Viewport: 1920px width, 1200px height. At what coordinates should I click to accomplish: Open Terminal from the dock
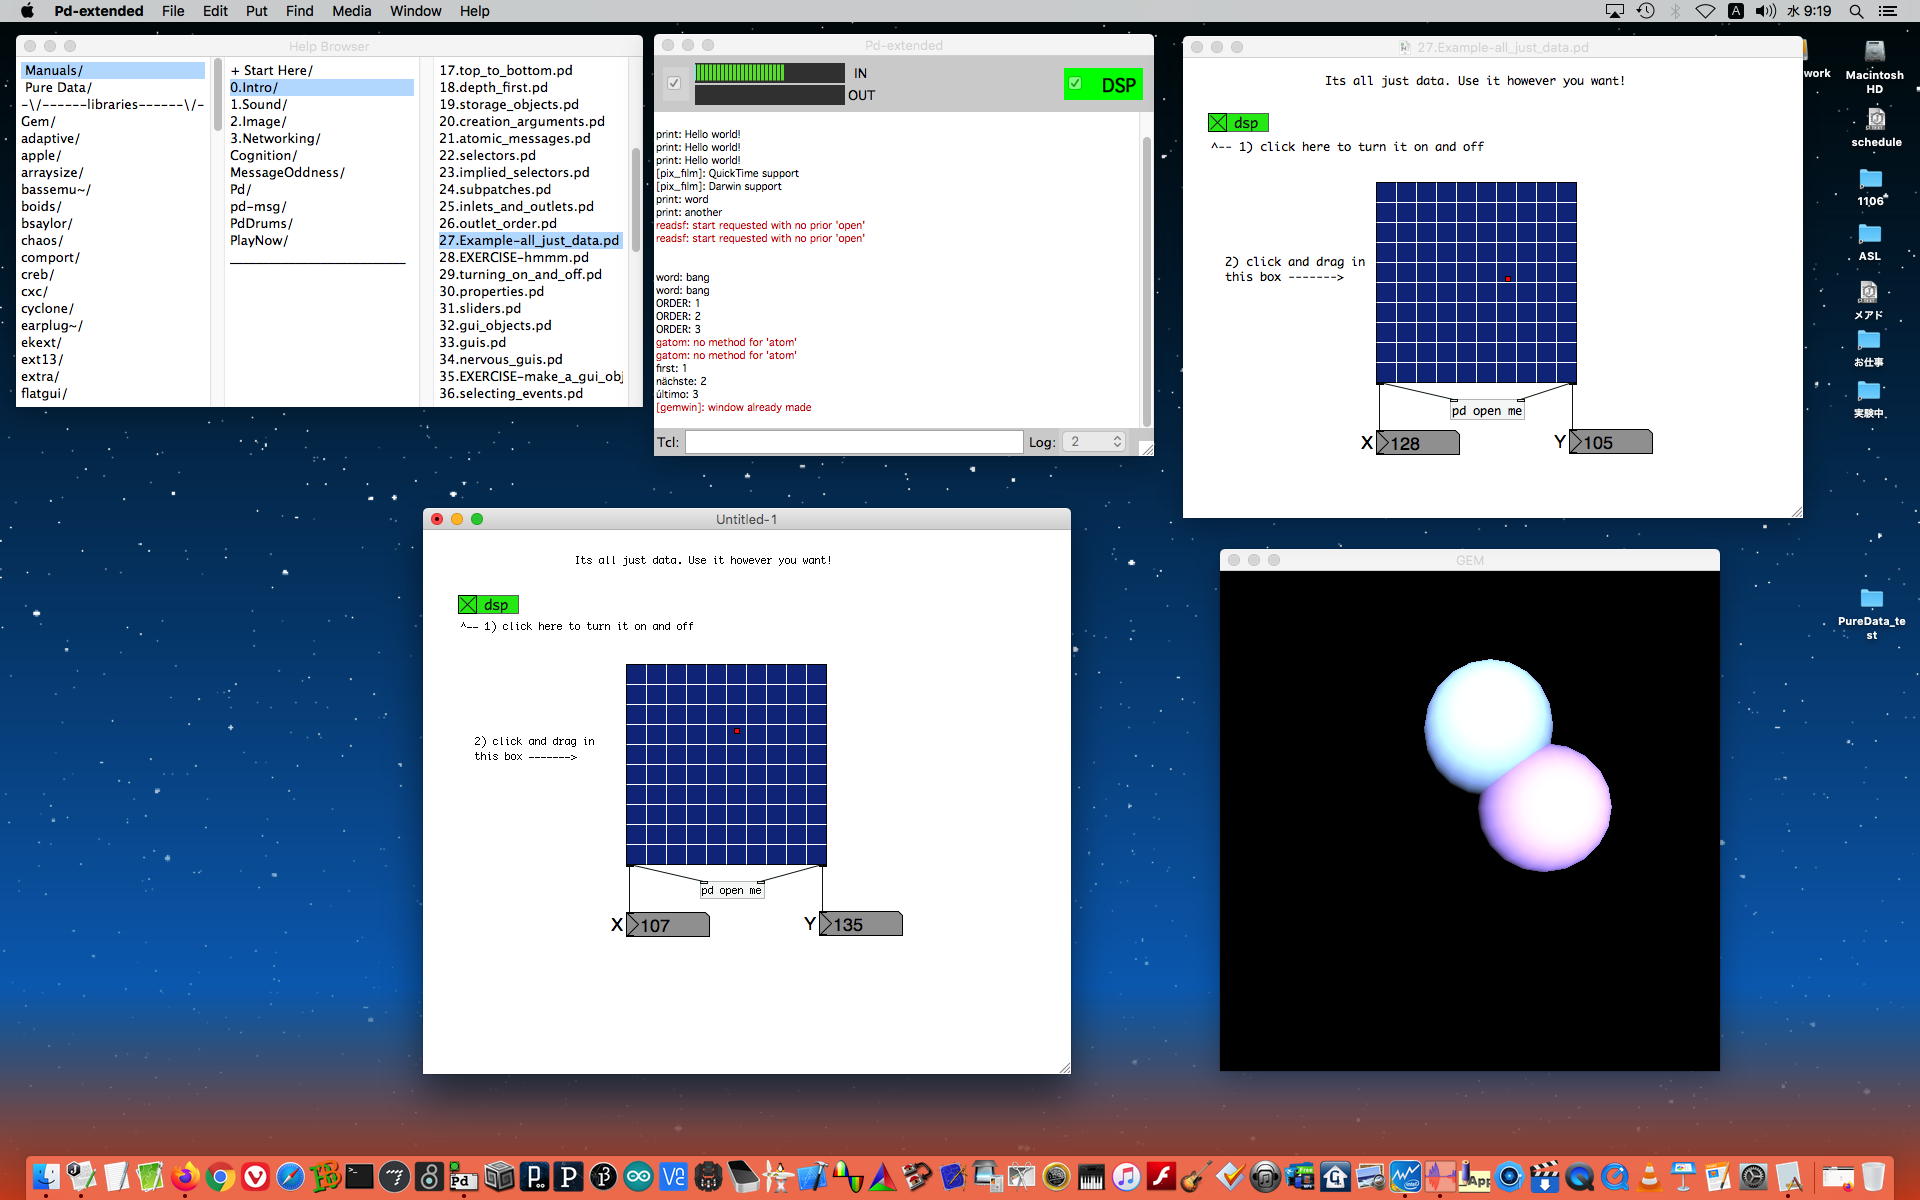[359, 1177]
